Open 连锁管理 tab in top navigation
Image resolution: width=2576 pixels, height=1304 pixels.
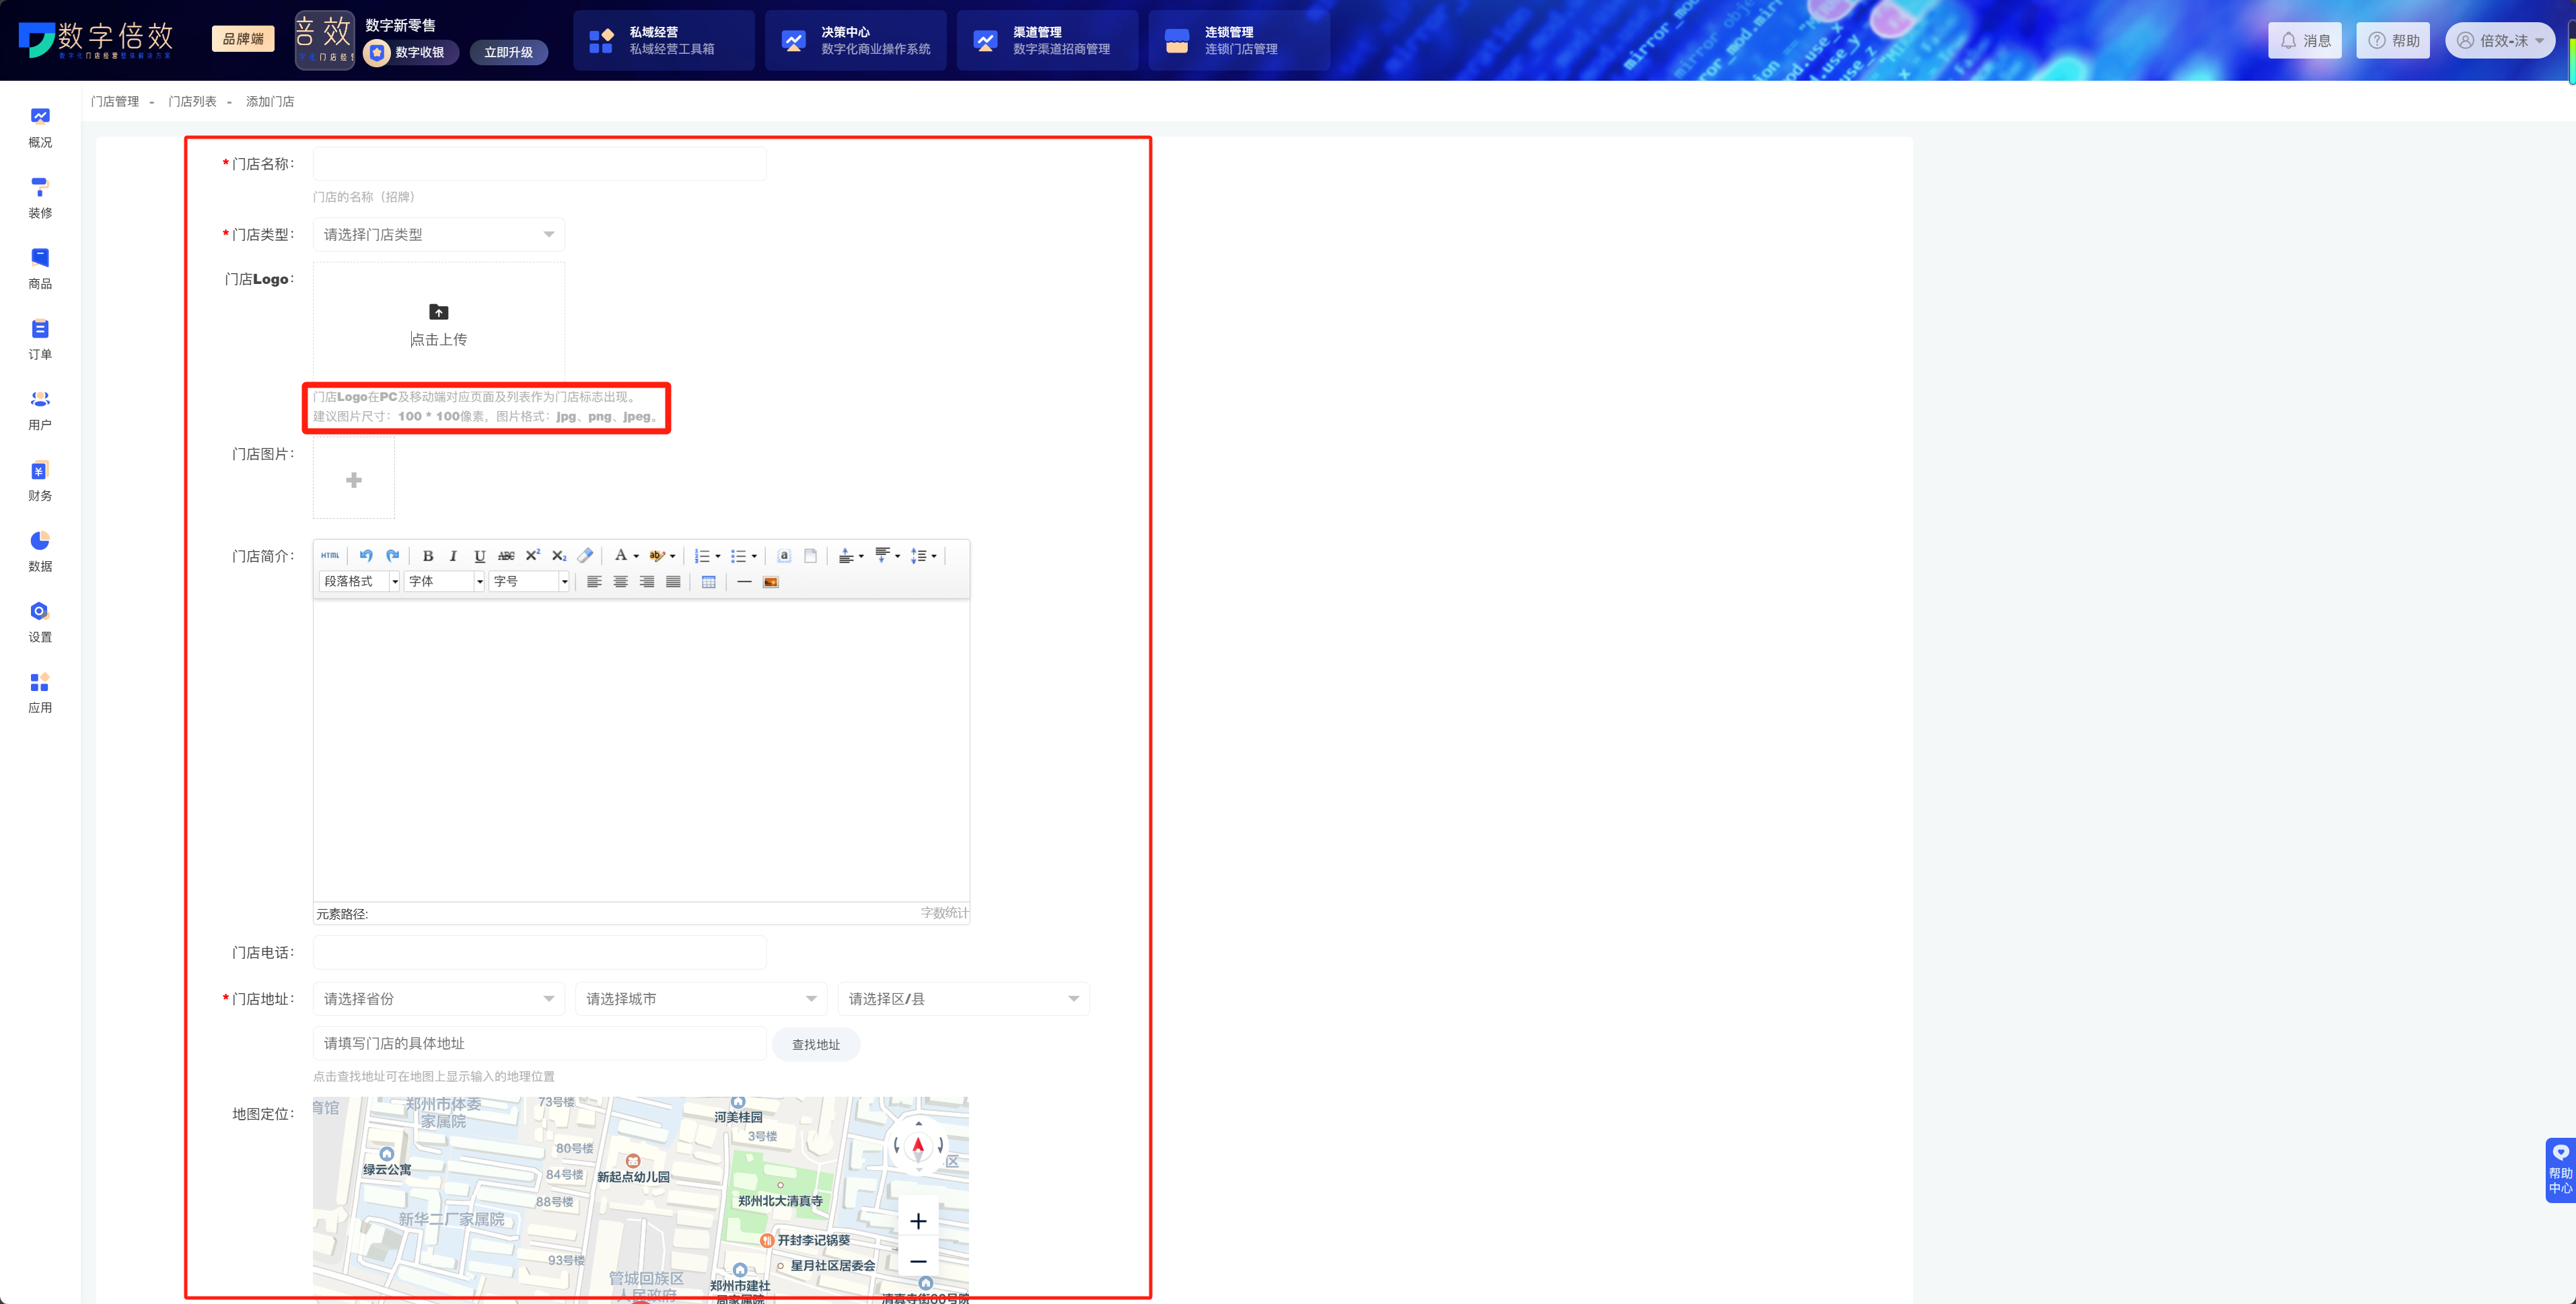[1240, 40]
